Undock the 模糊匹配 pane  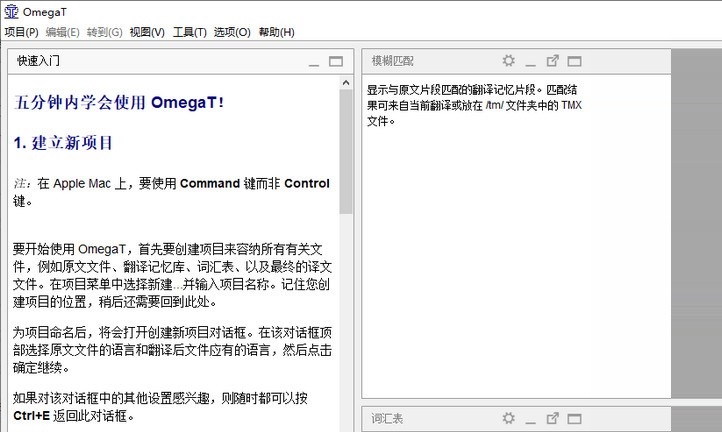pos(553,61)
